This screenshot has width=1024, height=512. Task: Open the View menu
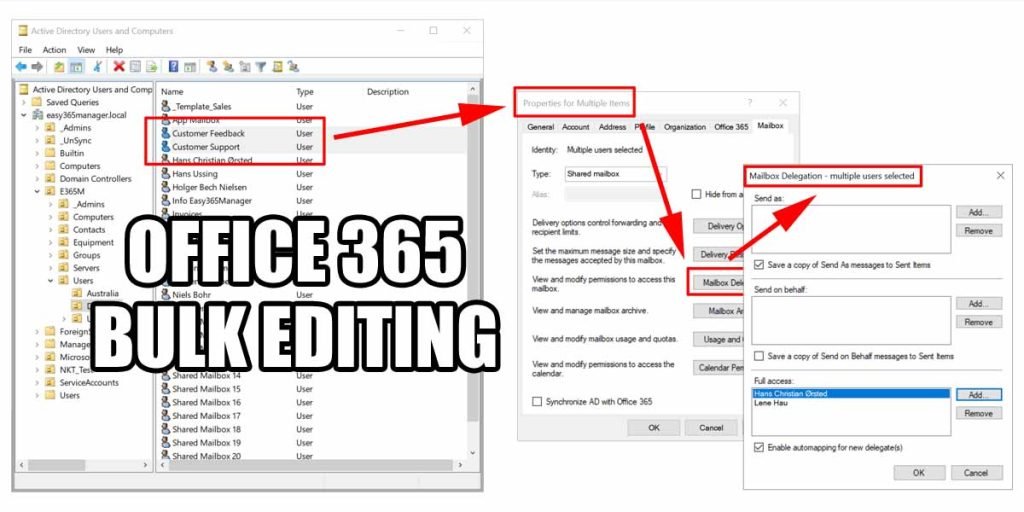coord(86,50)
